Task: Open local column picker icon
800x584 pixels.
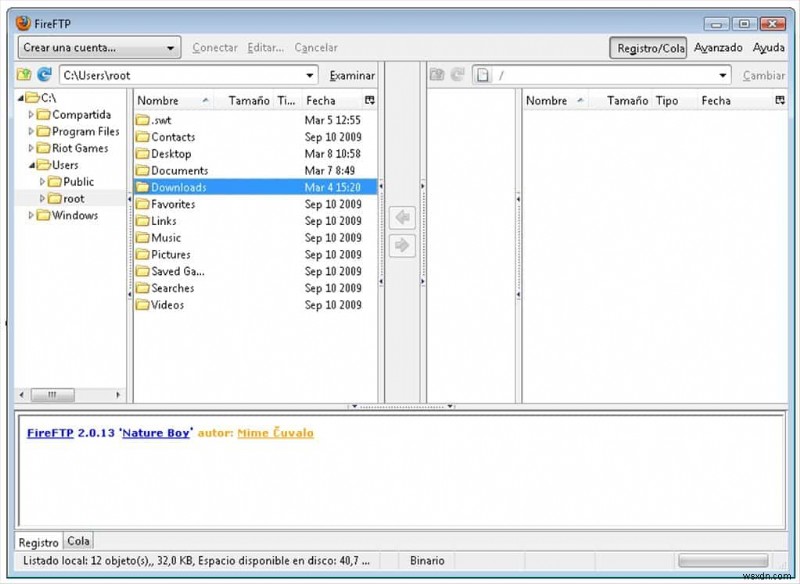Action: click(370, 100)
